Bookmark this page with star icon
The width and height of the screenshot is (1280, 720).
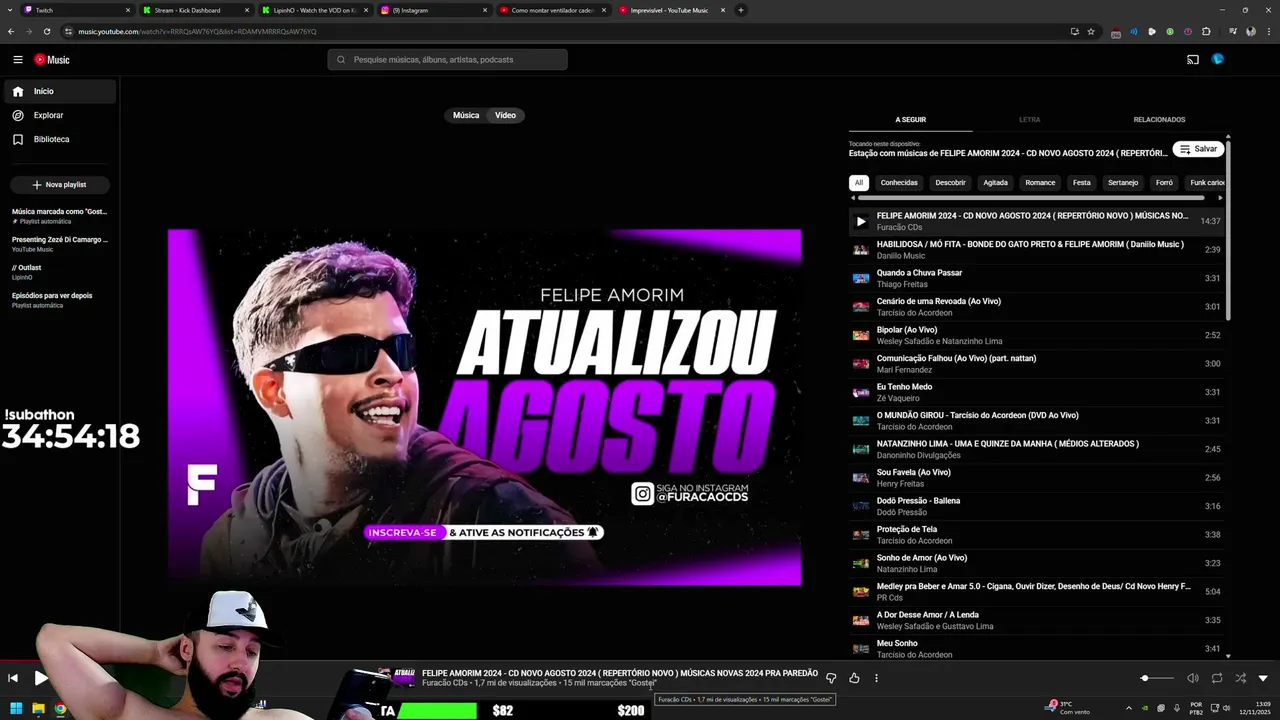click(x=1091, y=31)
